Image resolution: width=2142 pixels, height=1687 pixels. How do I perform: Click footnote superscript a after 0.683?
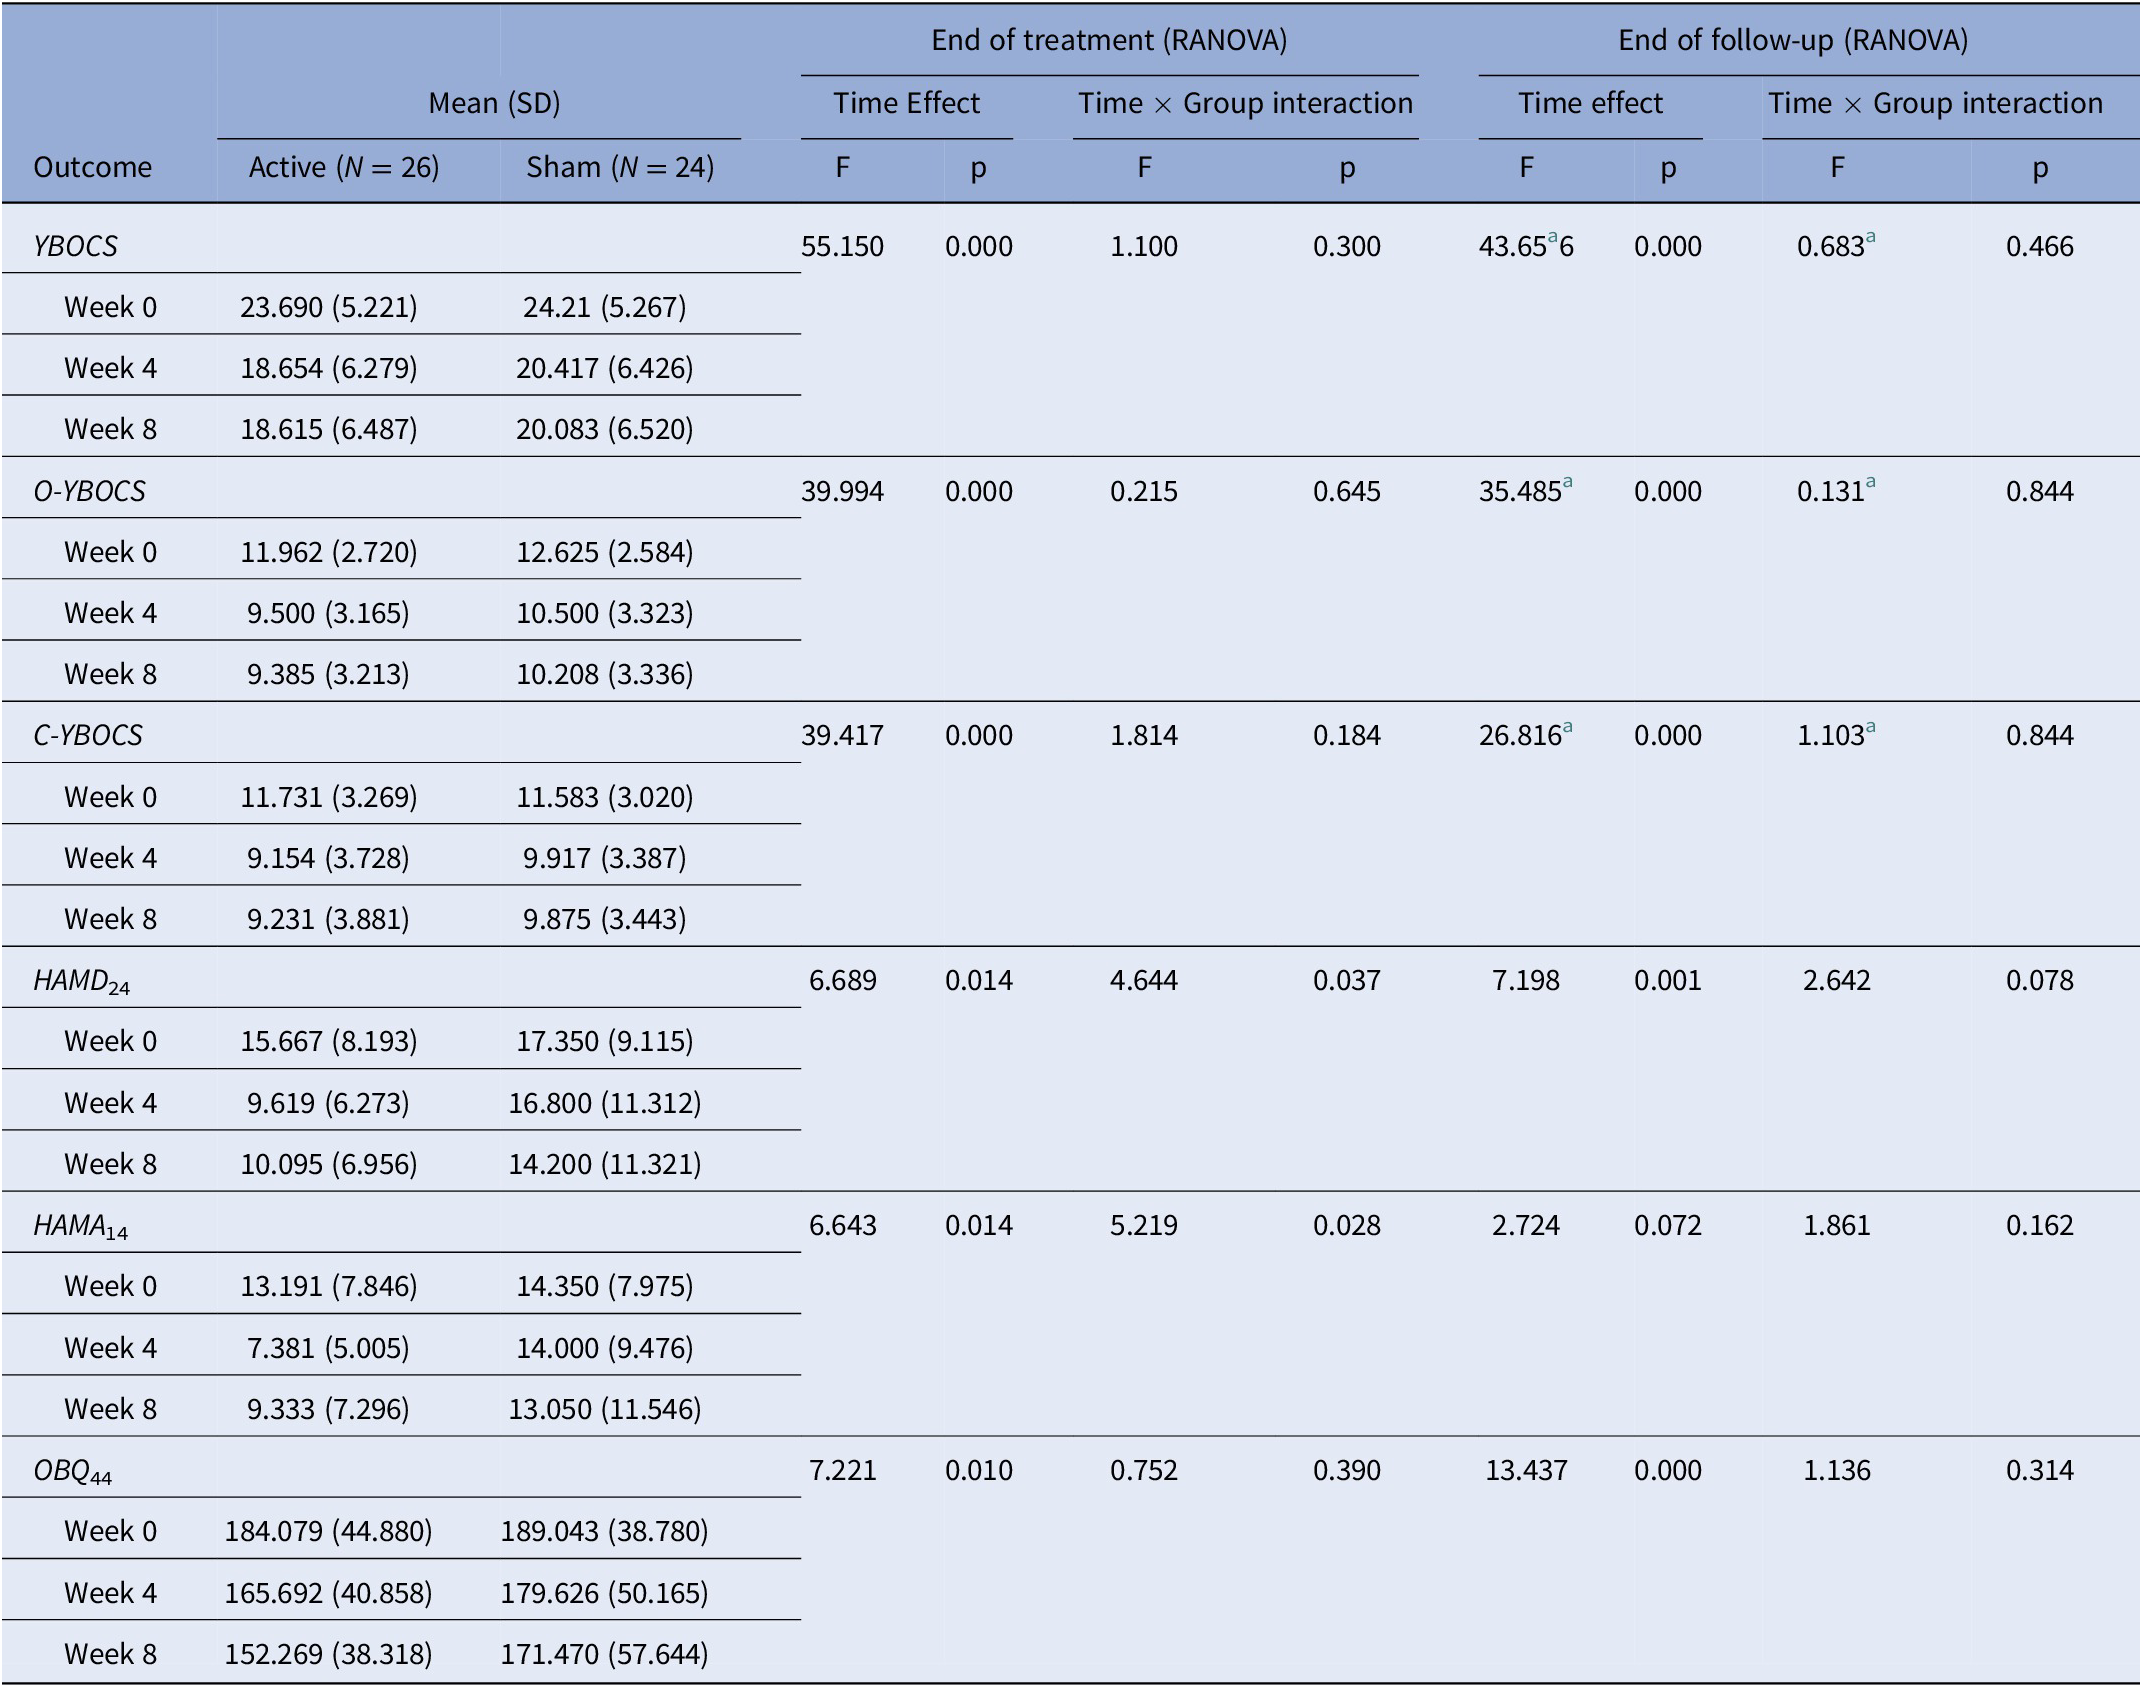[x=1870, y=238]
